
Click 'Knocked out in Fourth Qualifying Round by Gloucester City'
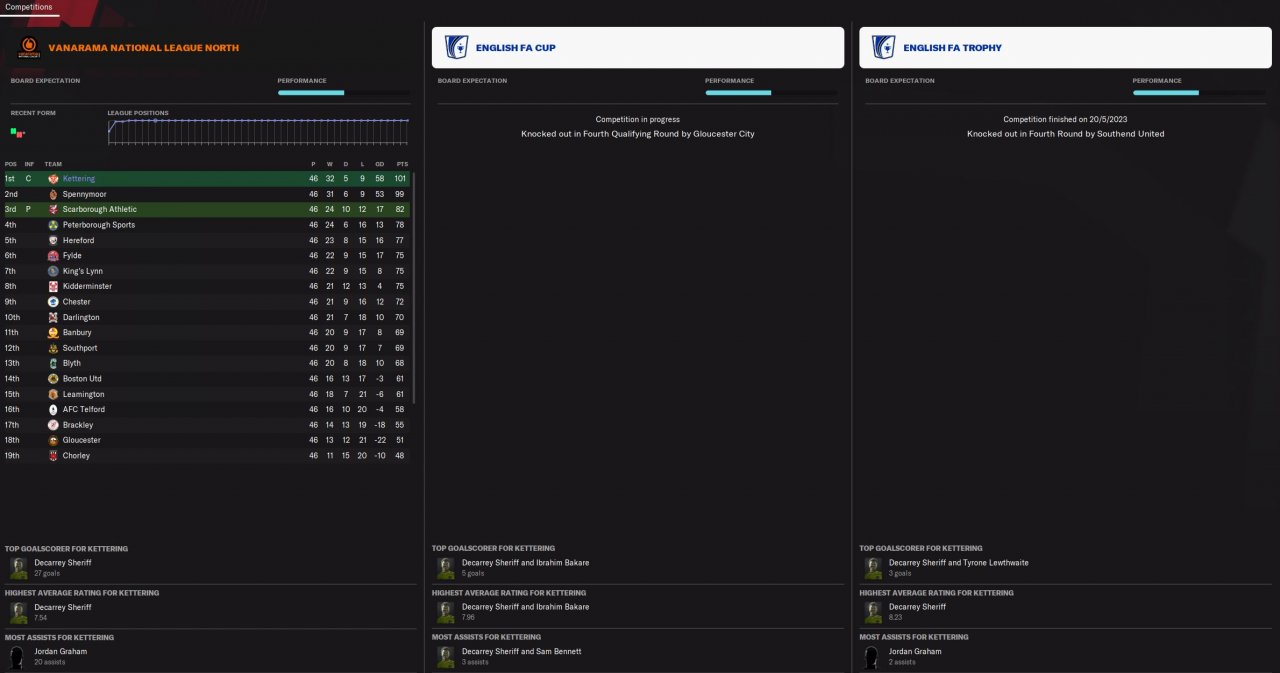pos(638,134)
